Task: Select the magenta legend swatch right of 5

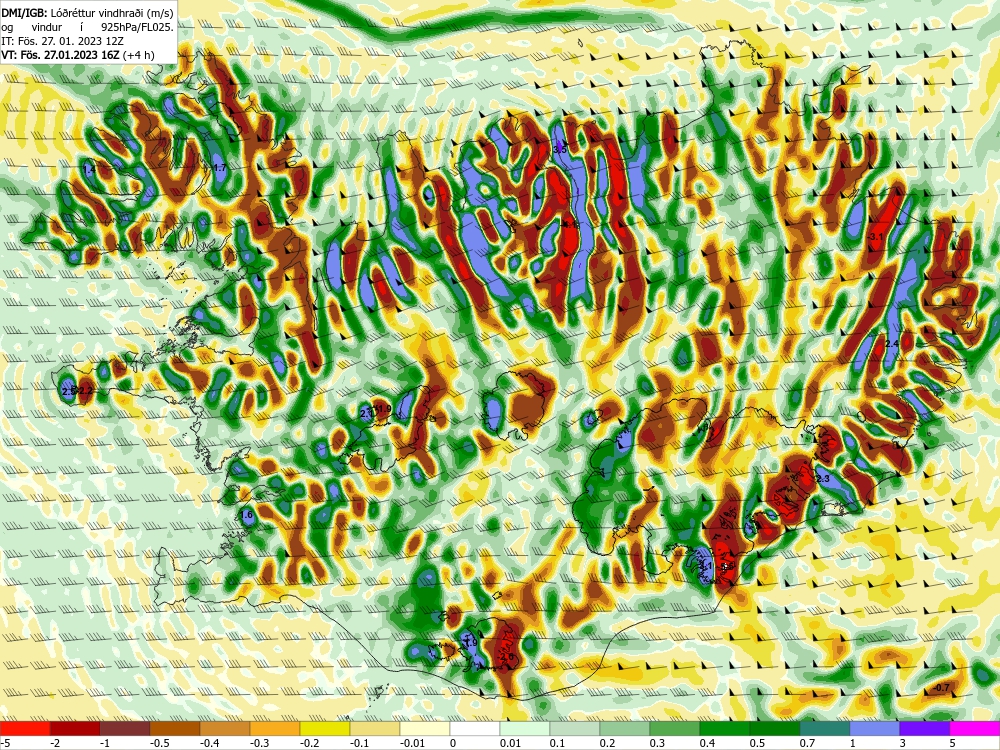Action: [975, 728]
